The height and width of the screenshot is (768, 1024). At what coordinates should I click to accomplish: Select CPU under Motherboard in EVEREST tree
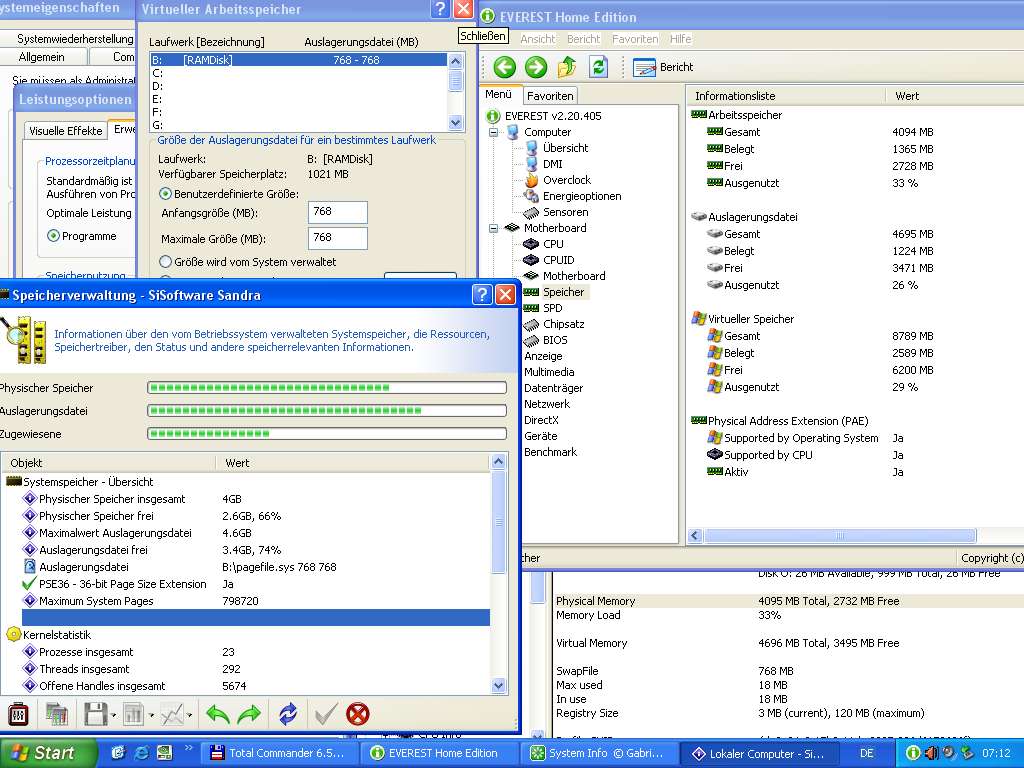pos(552,244)
